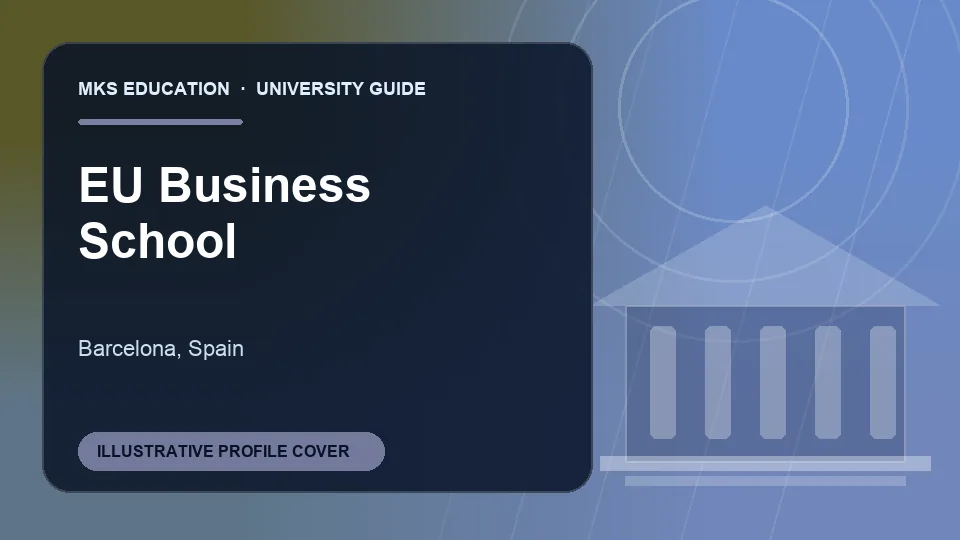Screen dimensions: 960x540
Task: Click the EU Business School title
Action: click(x=224, y=212)
